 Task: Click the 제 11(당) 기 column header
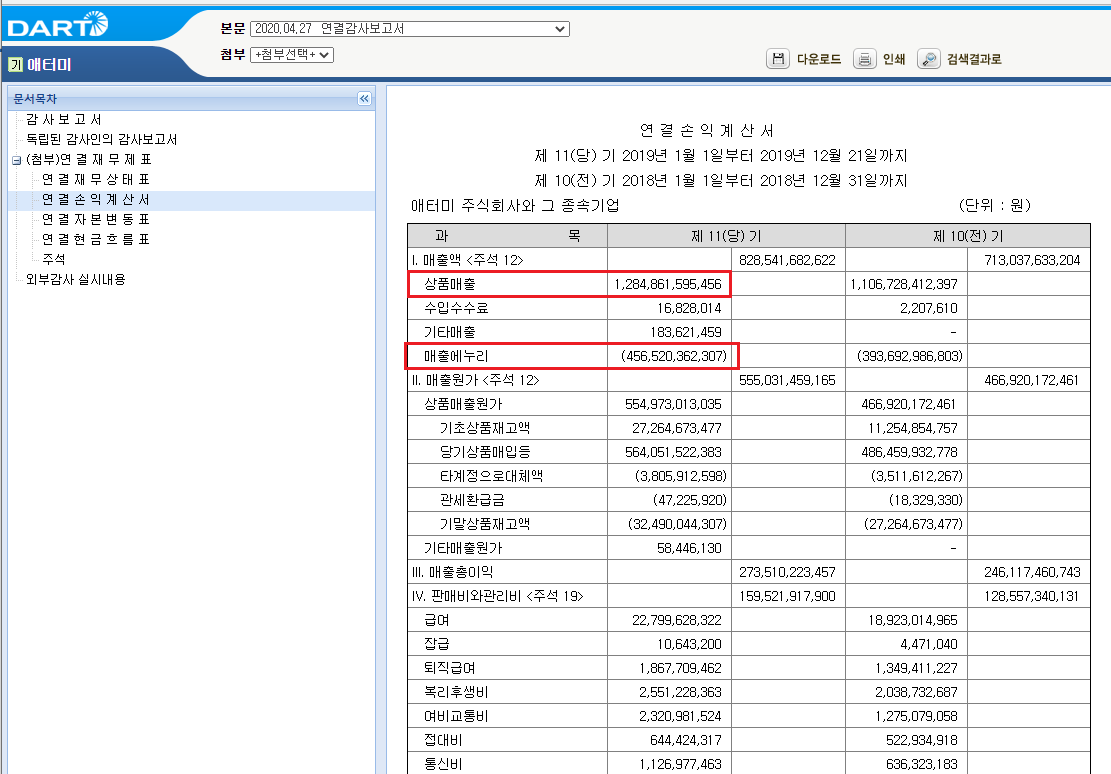click(726, 236)
